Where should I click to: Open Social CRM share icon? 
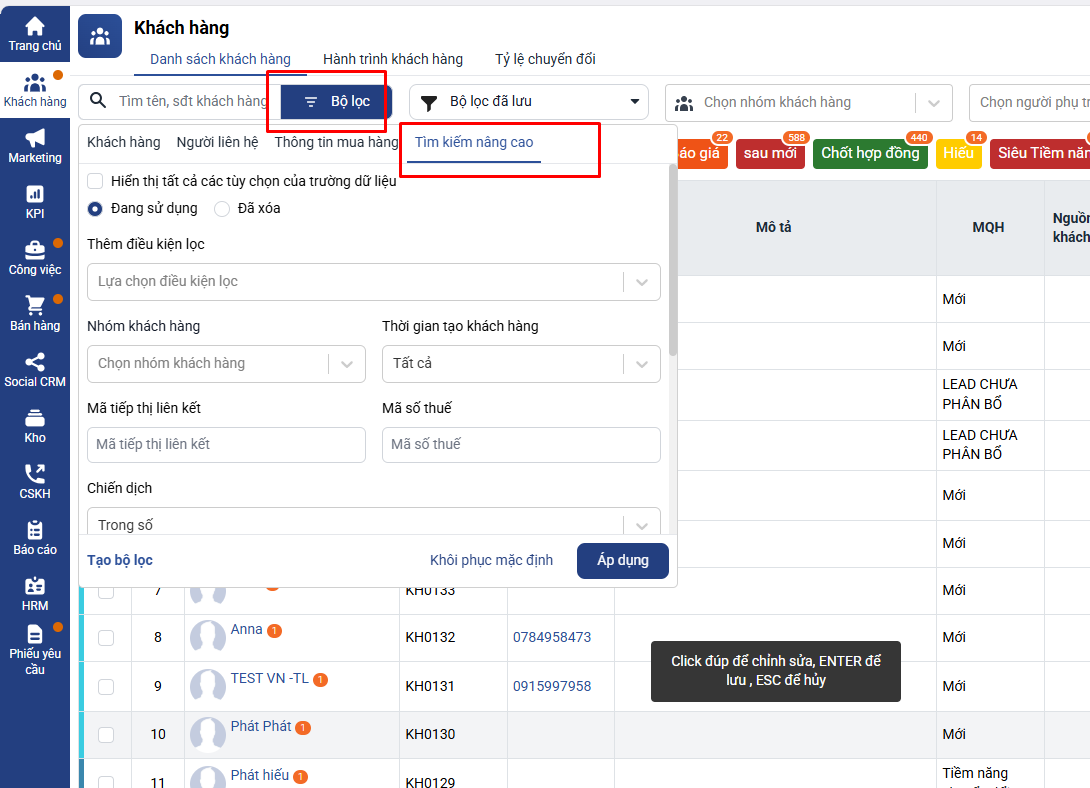35,362
